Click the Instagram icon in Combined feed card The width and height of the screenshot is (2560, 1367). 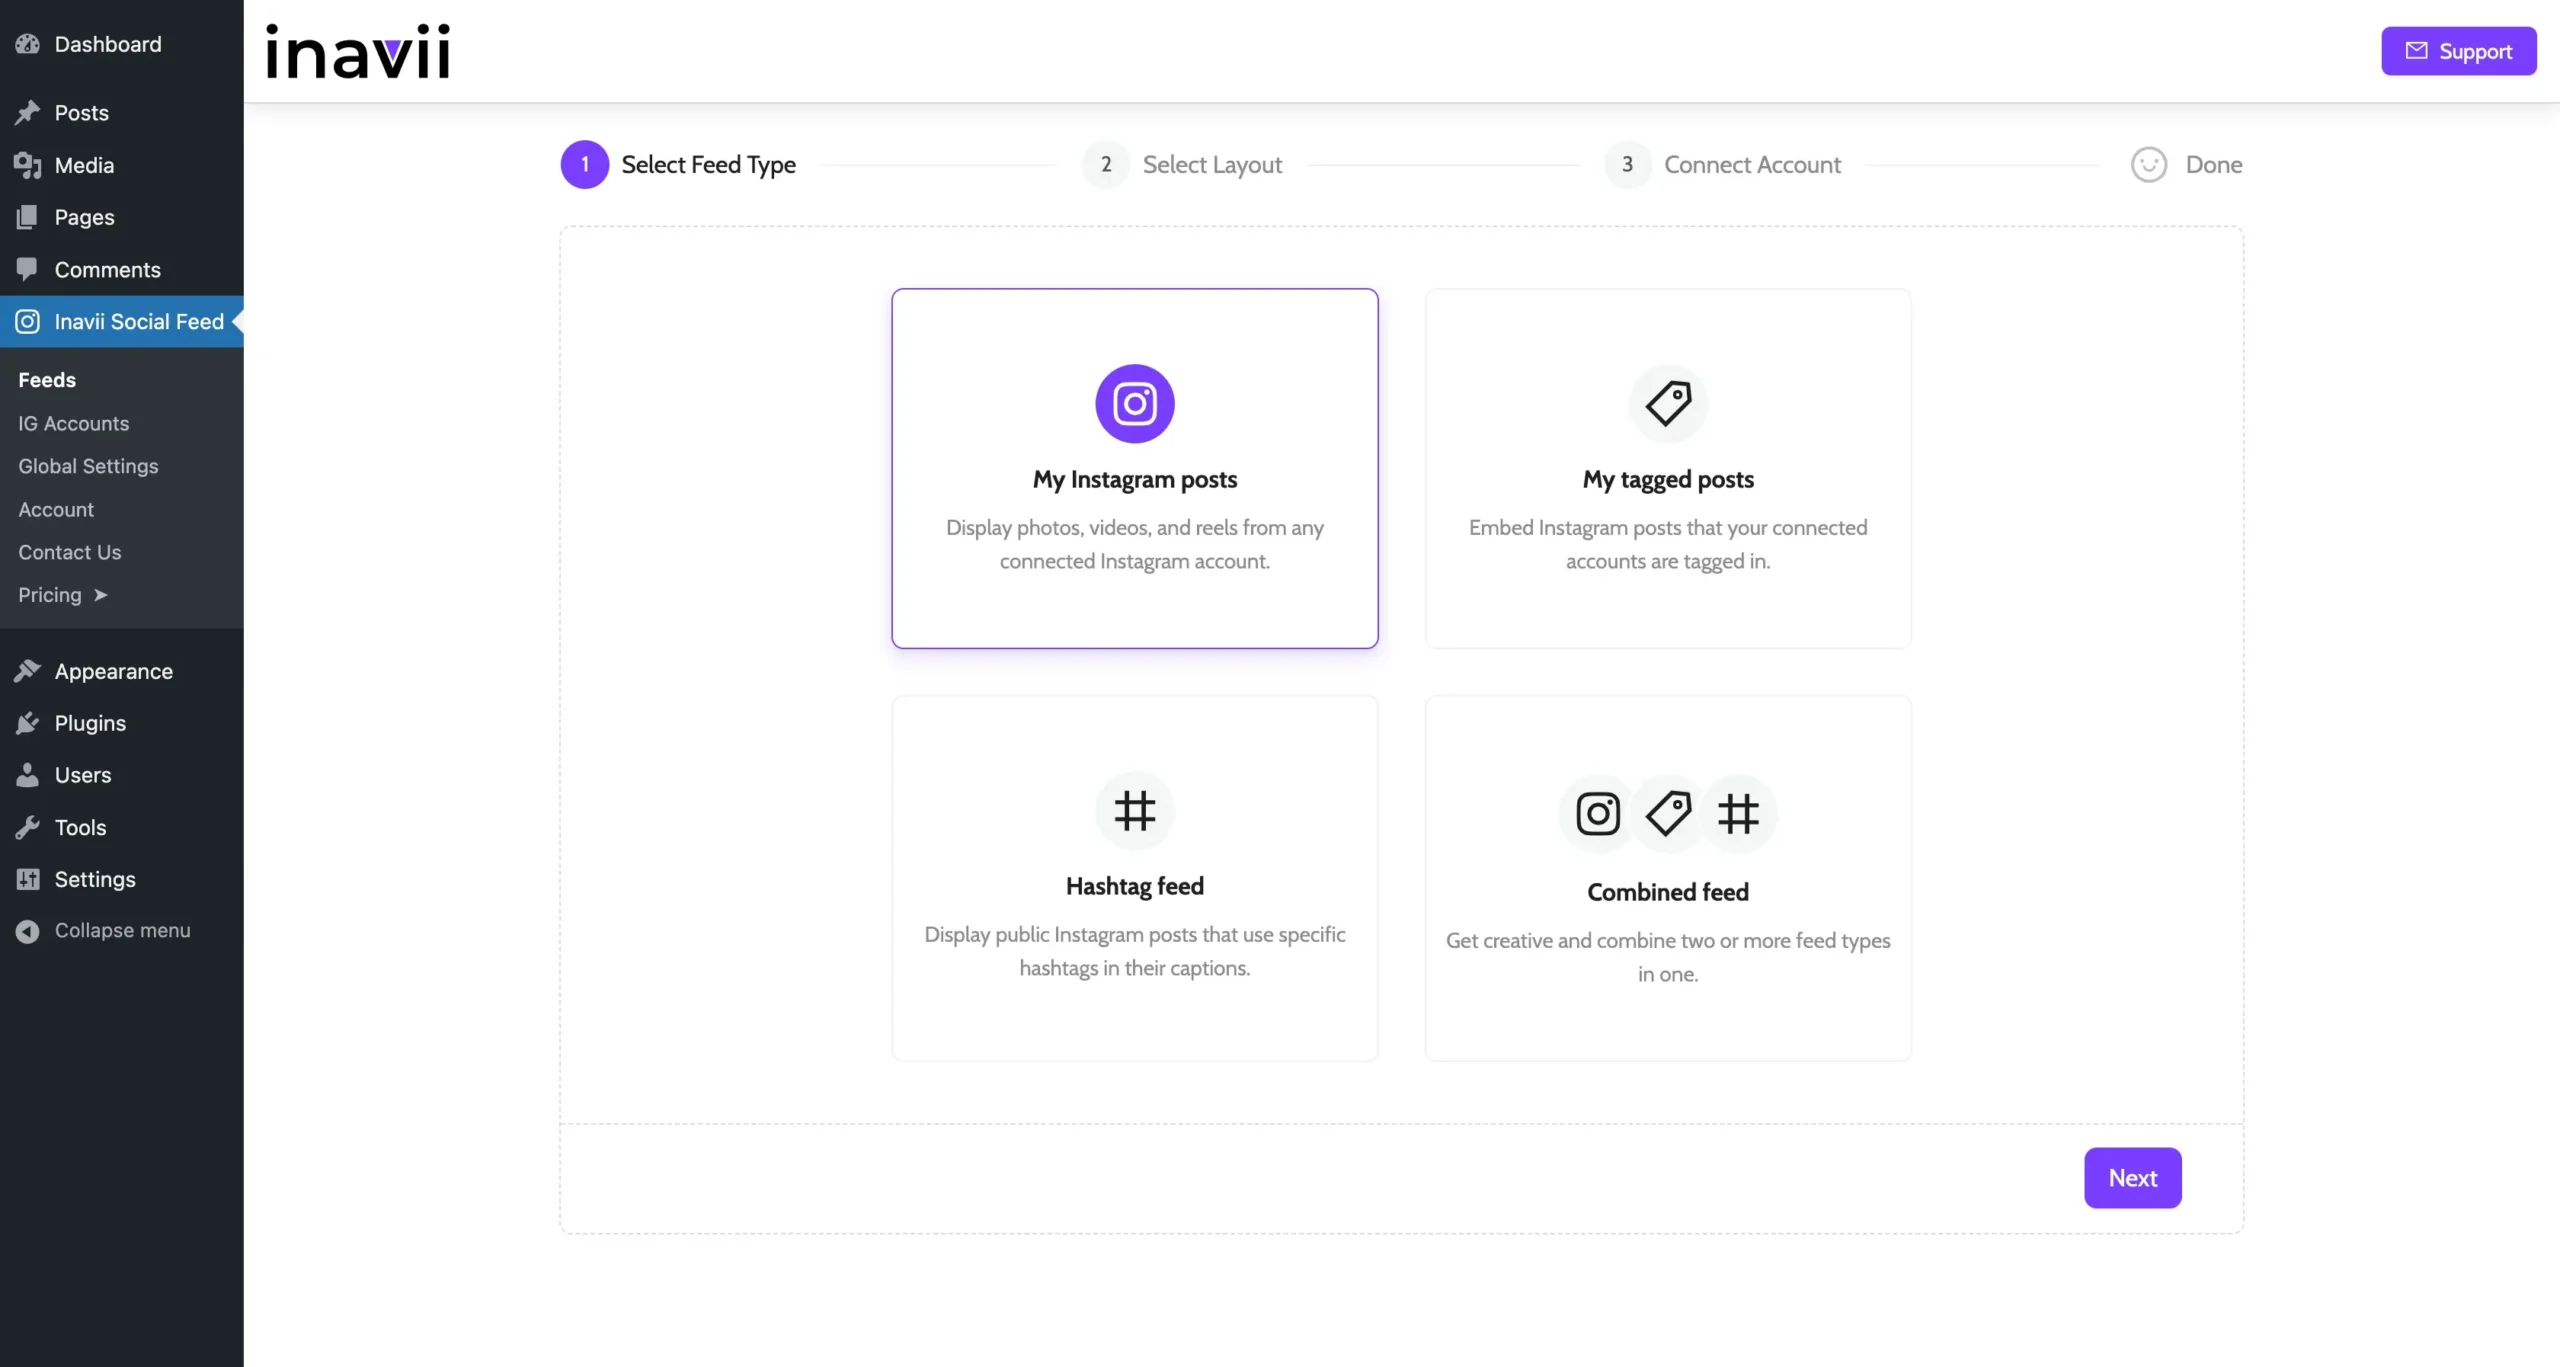point(1597,813)
